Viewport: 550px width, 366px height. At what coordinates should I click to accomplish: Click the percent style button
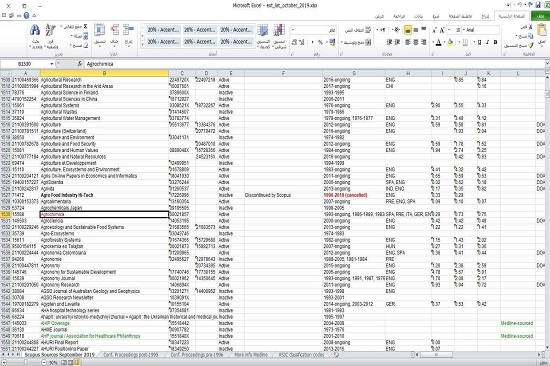pyautogui.click(x=320, y=42)
